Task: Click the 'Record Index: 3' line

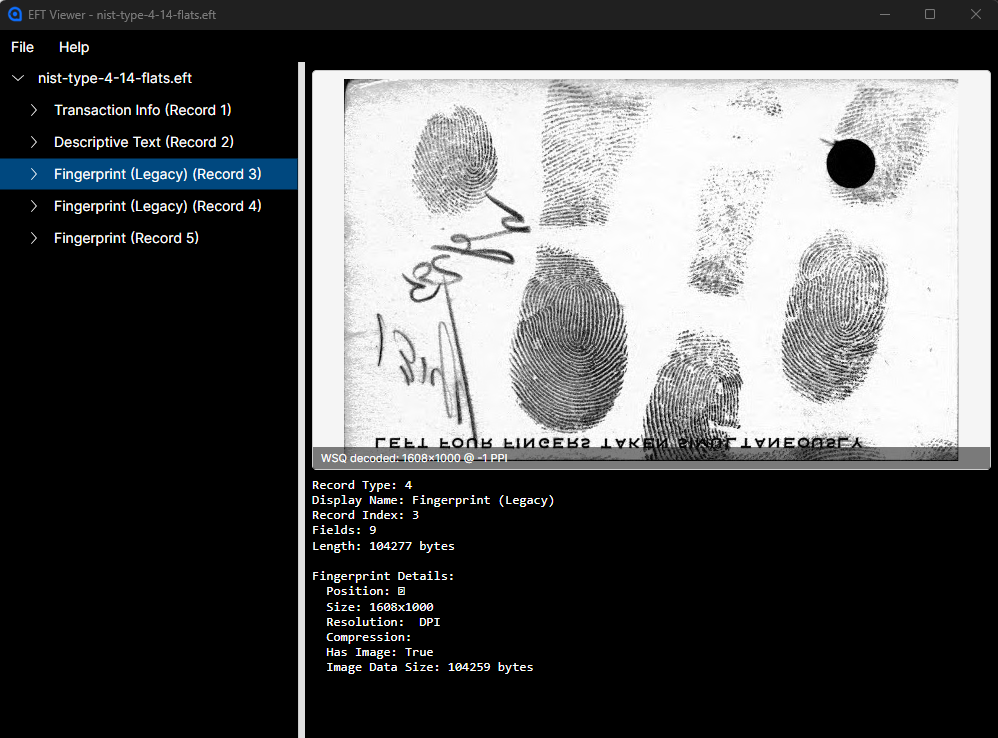Action: coord(365,515)
